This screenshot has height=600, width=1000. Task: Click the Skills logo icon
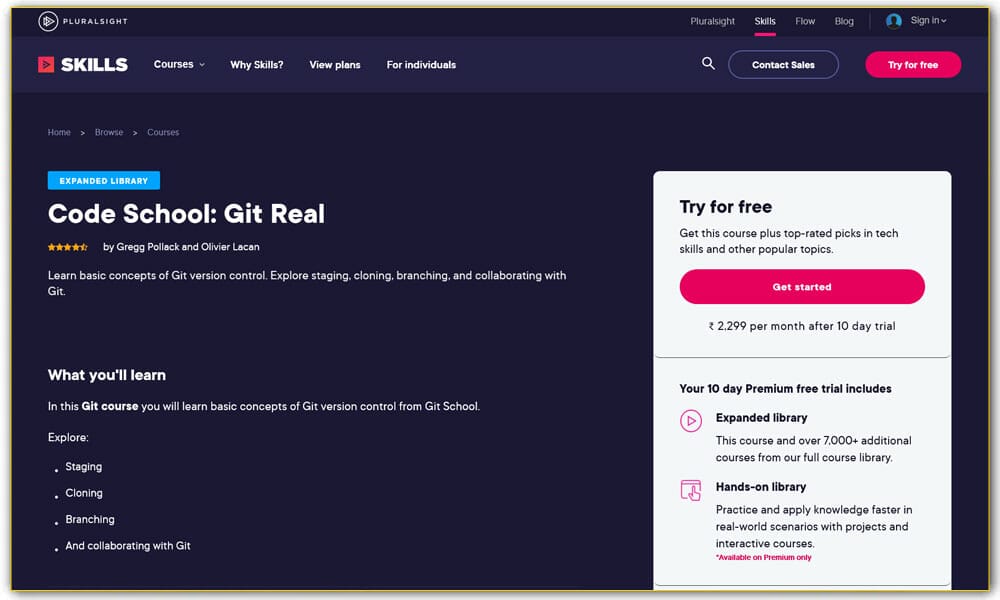tap(47, 64)
